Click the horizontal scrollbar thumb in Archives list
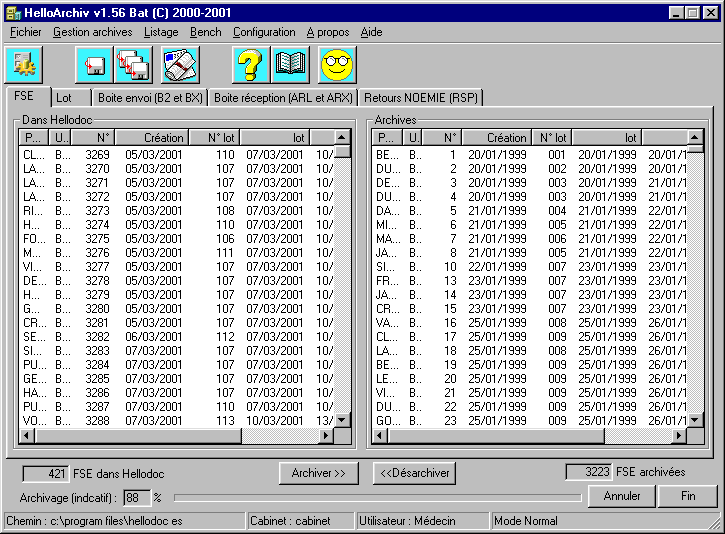Image resolution: width=725 pixels, height=534 pixels. point(496,436)
